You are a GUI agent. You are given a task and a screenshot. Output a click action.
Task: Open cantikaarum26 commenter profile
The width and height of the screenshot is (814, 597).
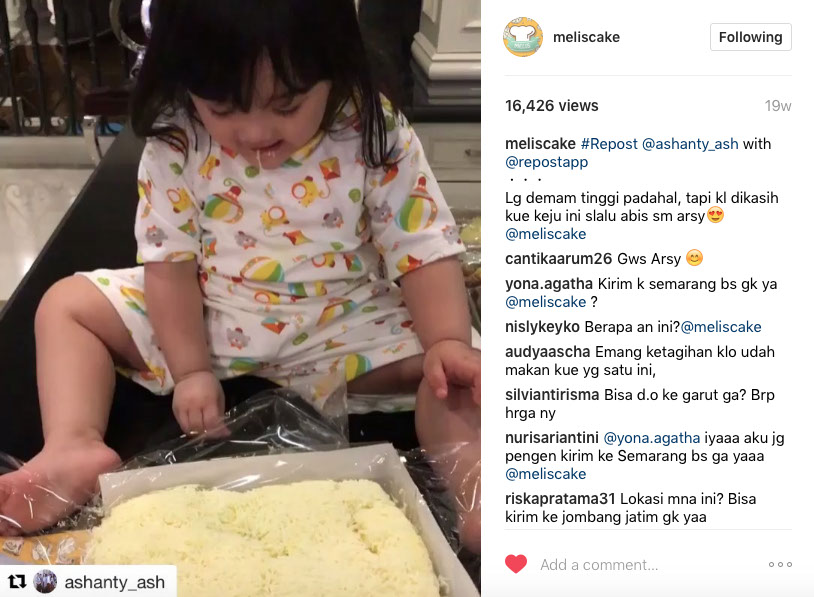557,259
